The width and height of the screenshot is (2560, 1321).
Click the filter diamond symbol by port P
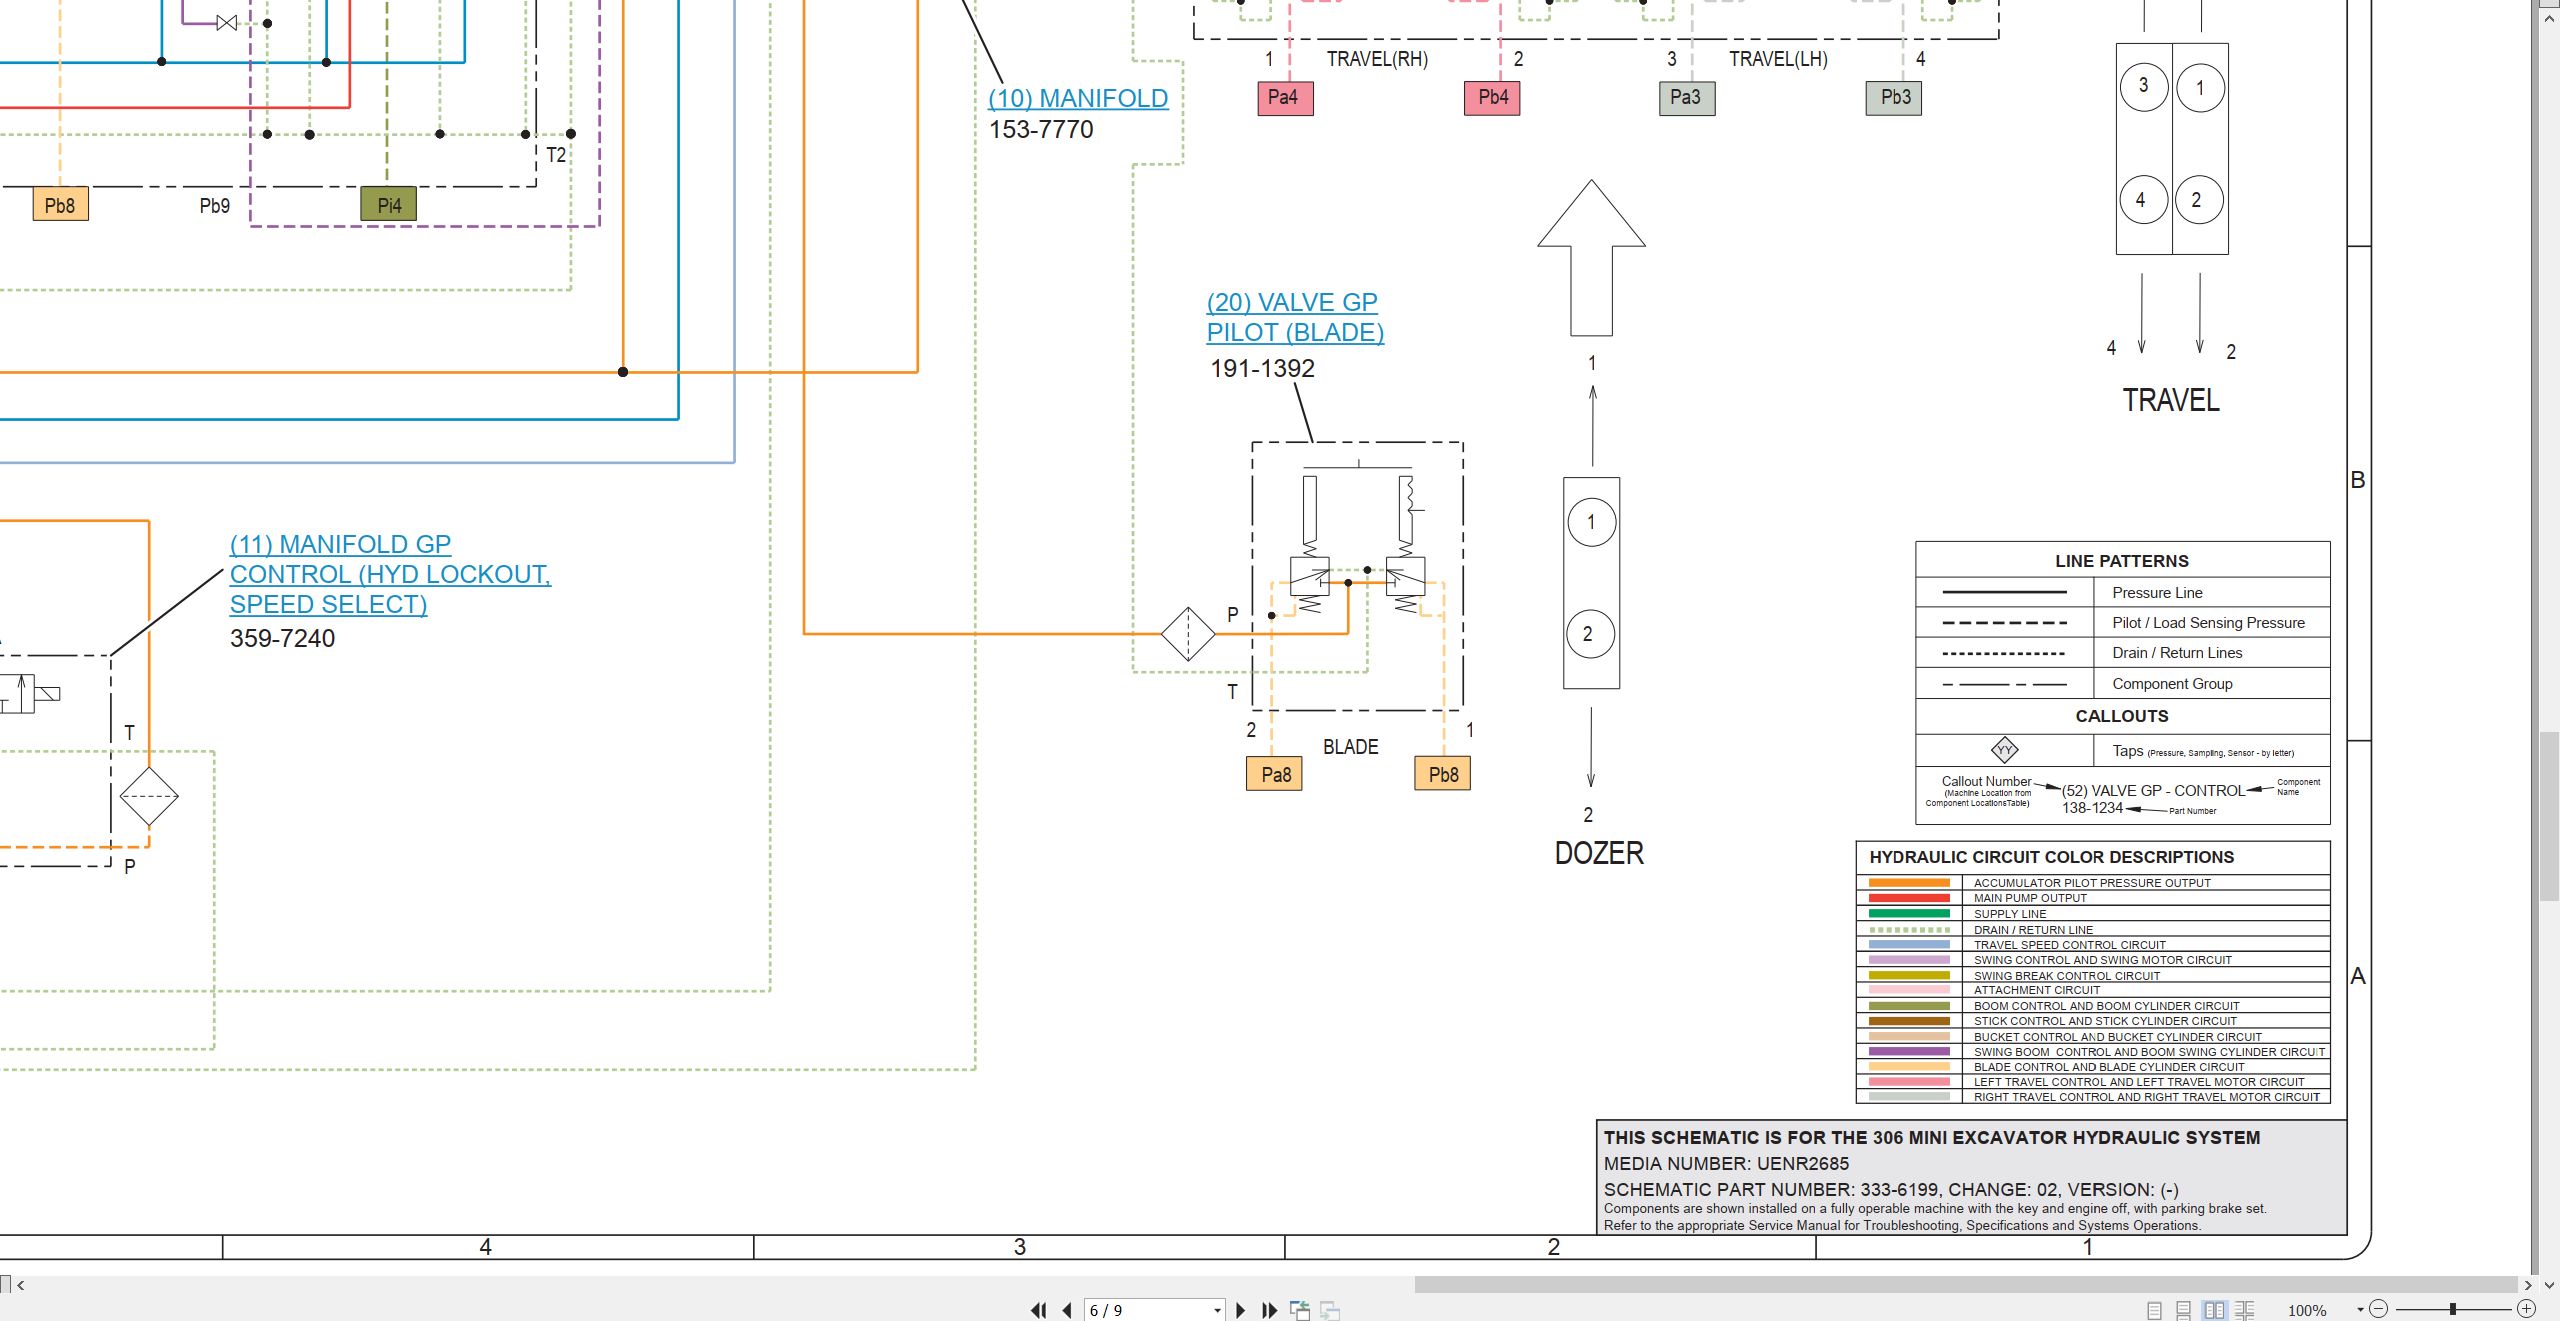1187,634
